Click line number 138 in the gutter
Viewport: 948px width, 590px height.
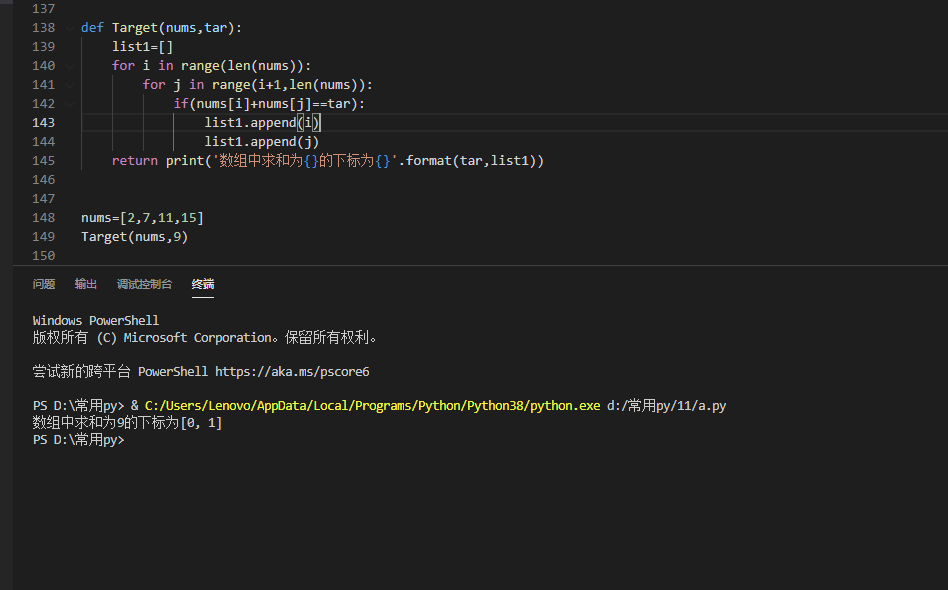44,28
